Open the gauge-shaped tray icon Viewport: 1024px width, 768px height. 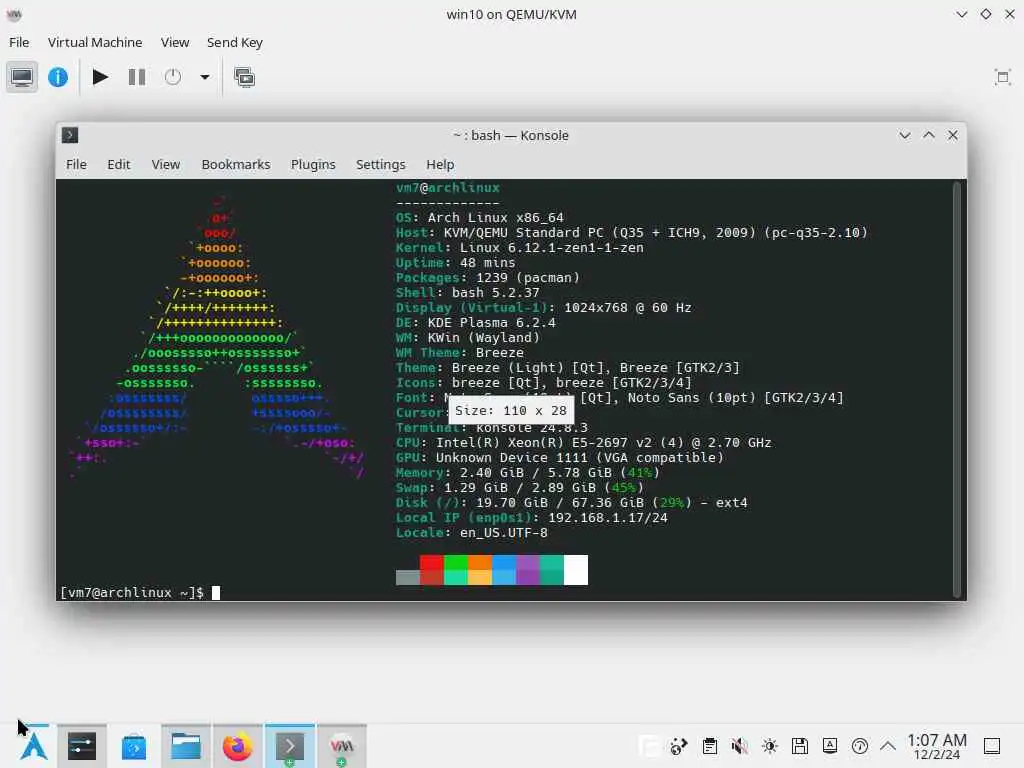pos(860,746)
